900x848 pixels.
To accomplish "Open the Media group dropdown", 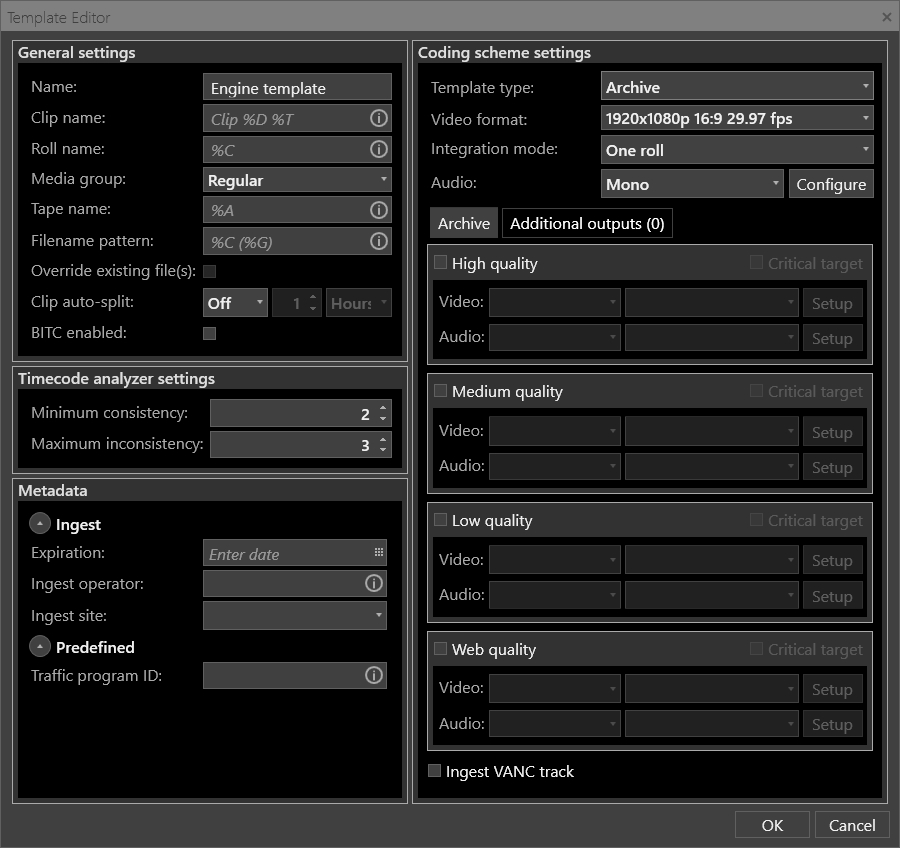I will [297, 180].
